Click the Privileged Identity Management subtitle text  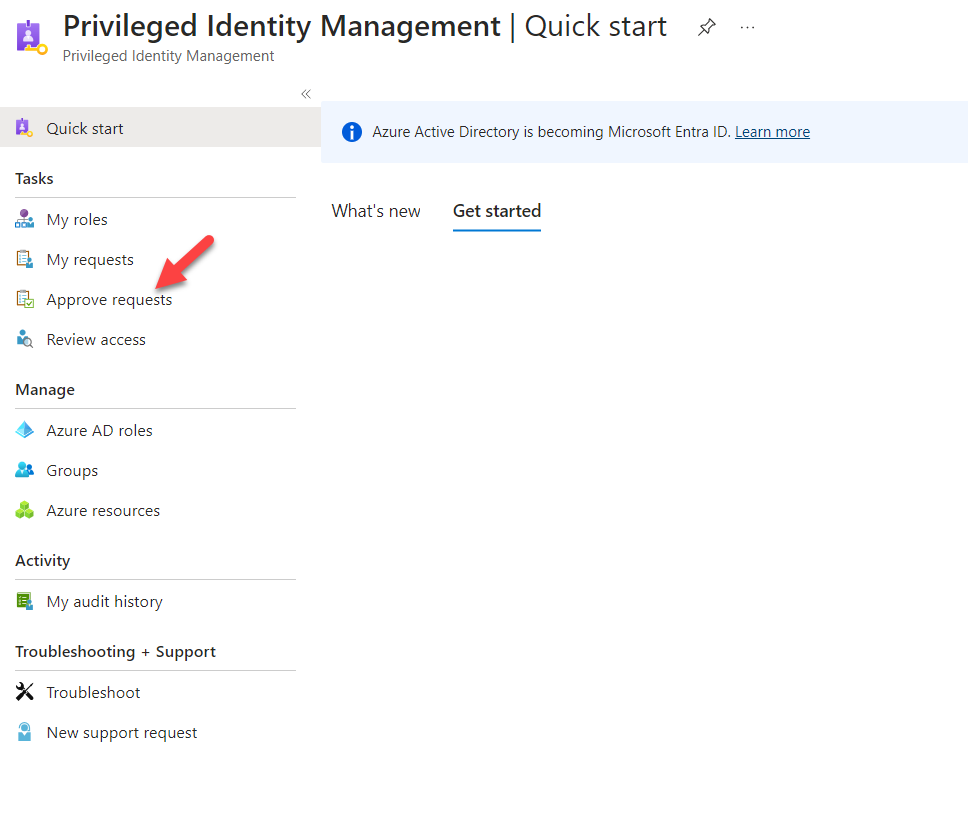coord(169,56)
